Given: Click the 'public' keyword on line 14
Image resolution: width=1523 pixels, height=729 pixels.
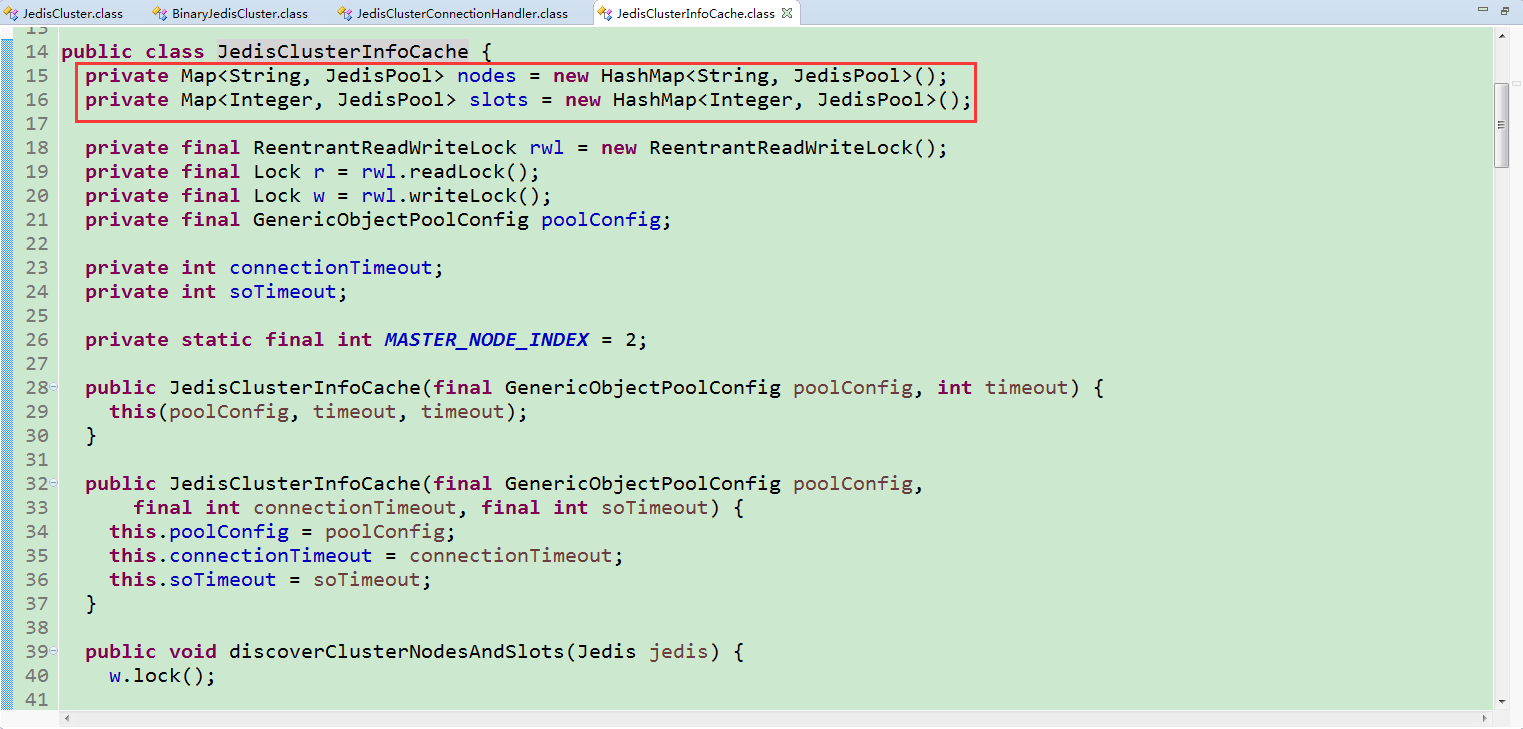Looking at the screenshot, I should coord(97,52).
